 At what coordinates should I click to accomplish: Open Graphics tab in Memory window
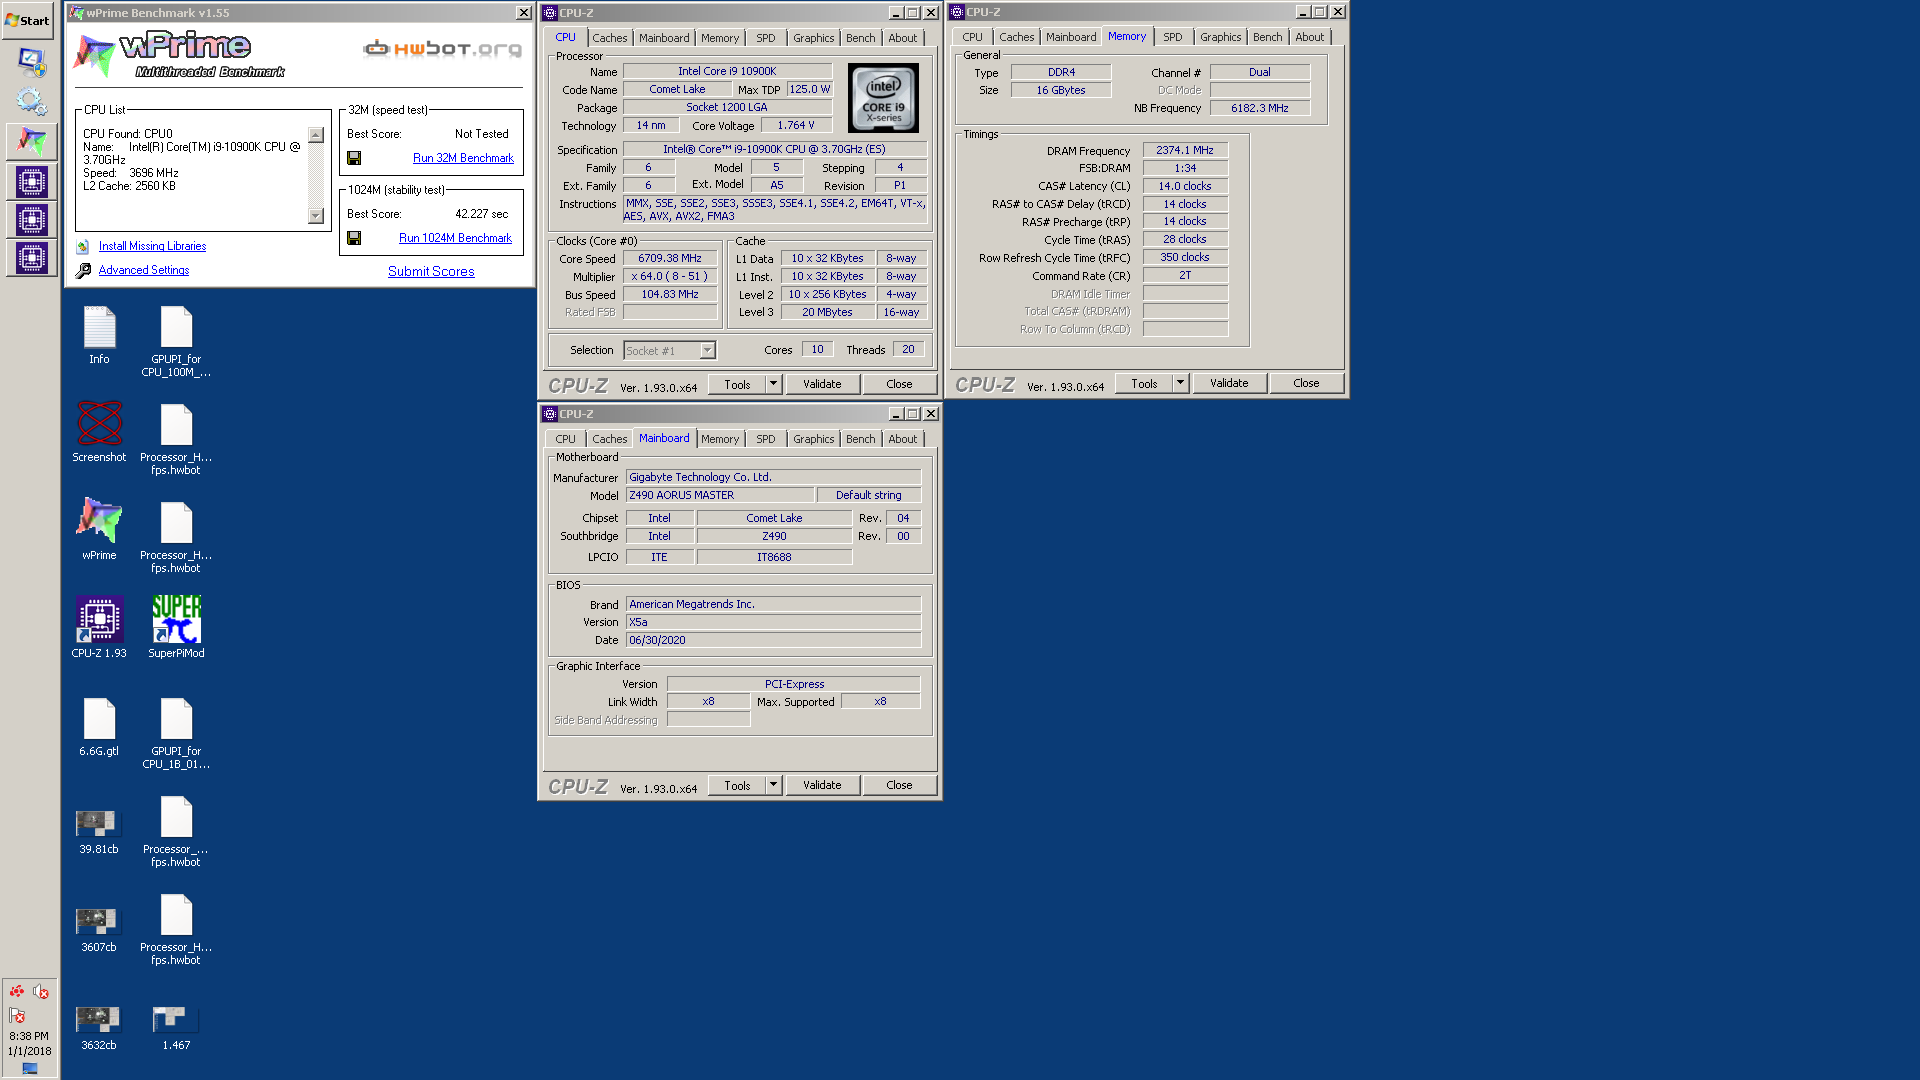[x=1220, y=37]
